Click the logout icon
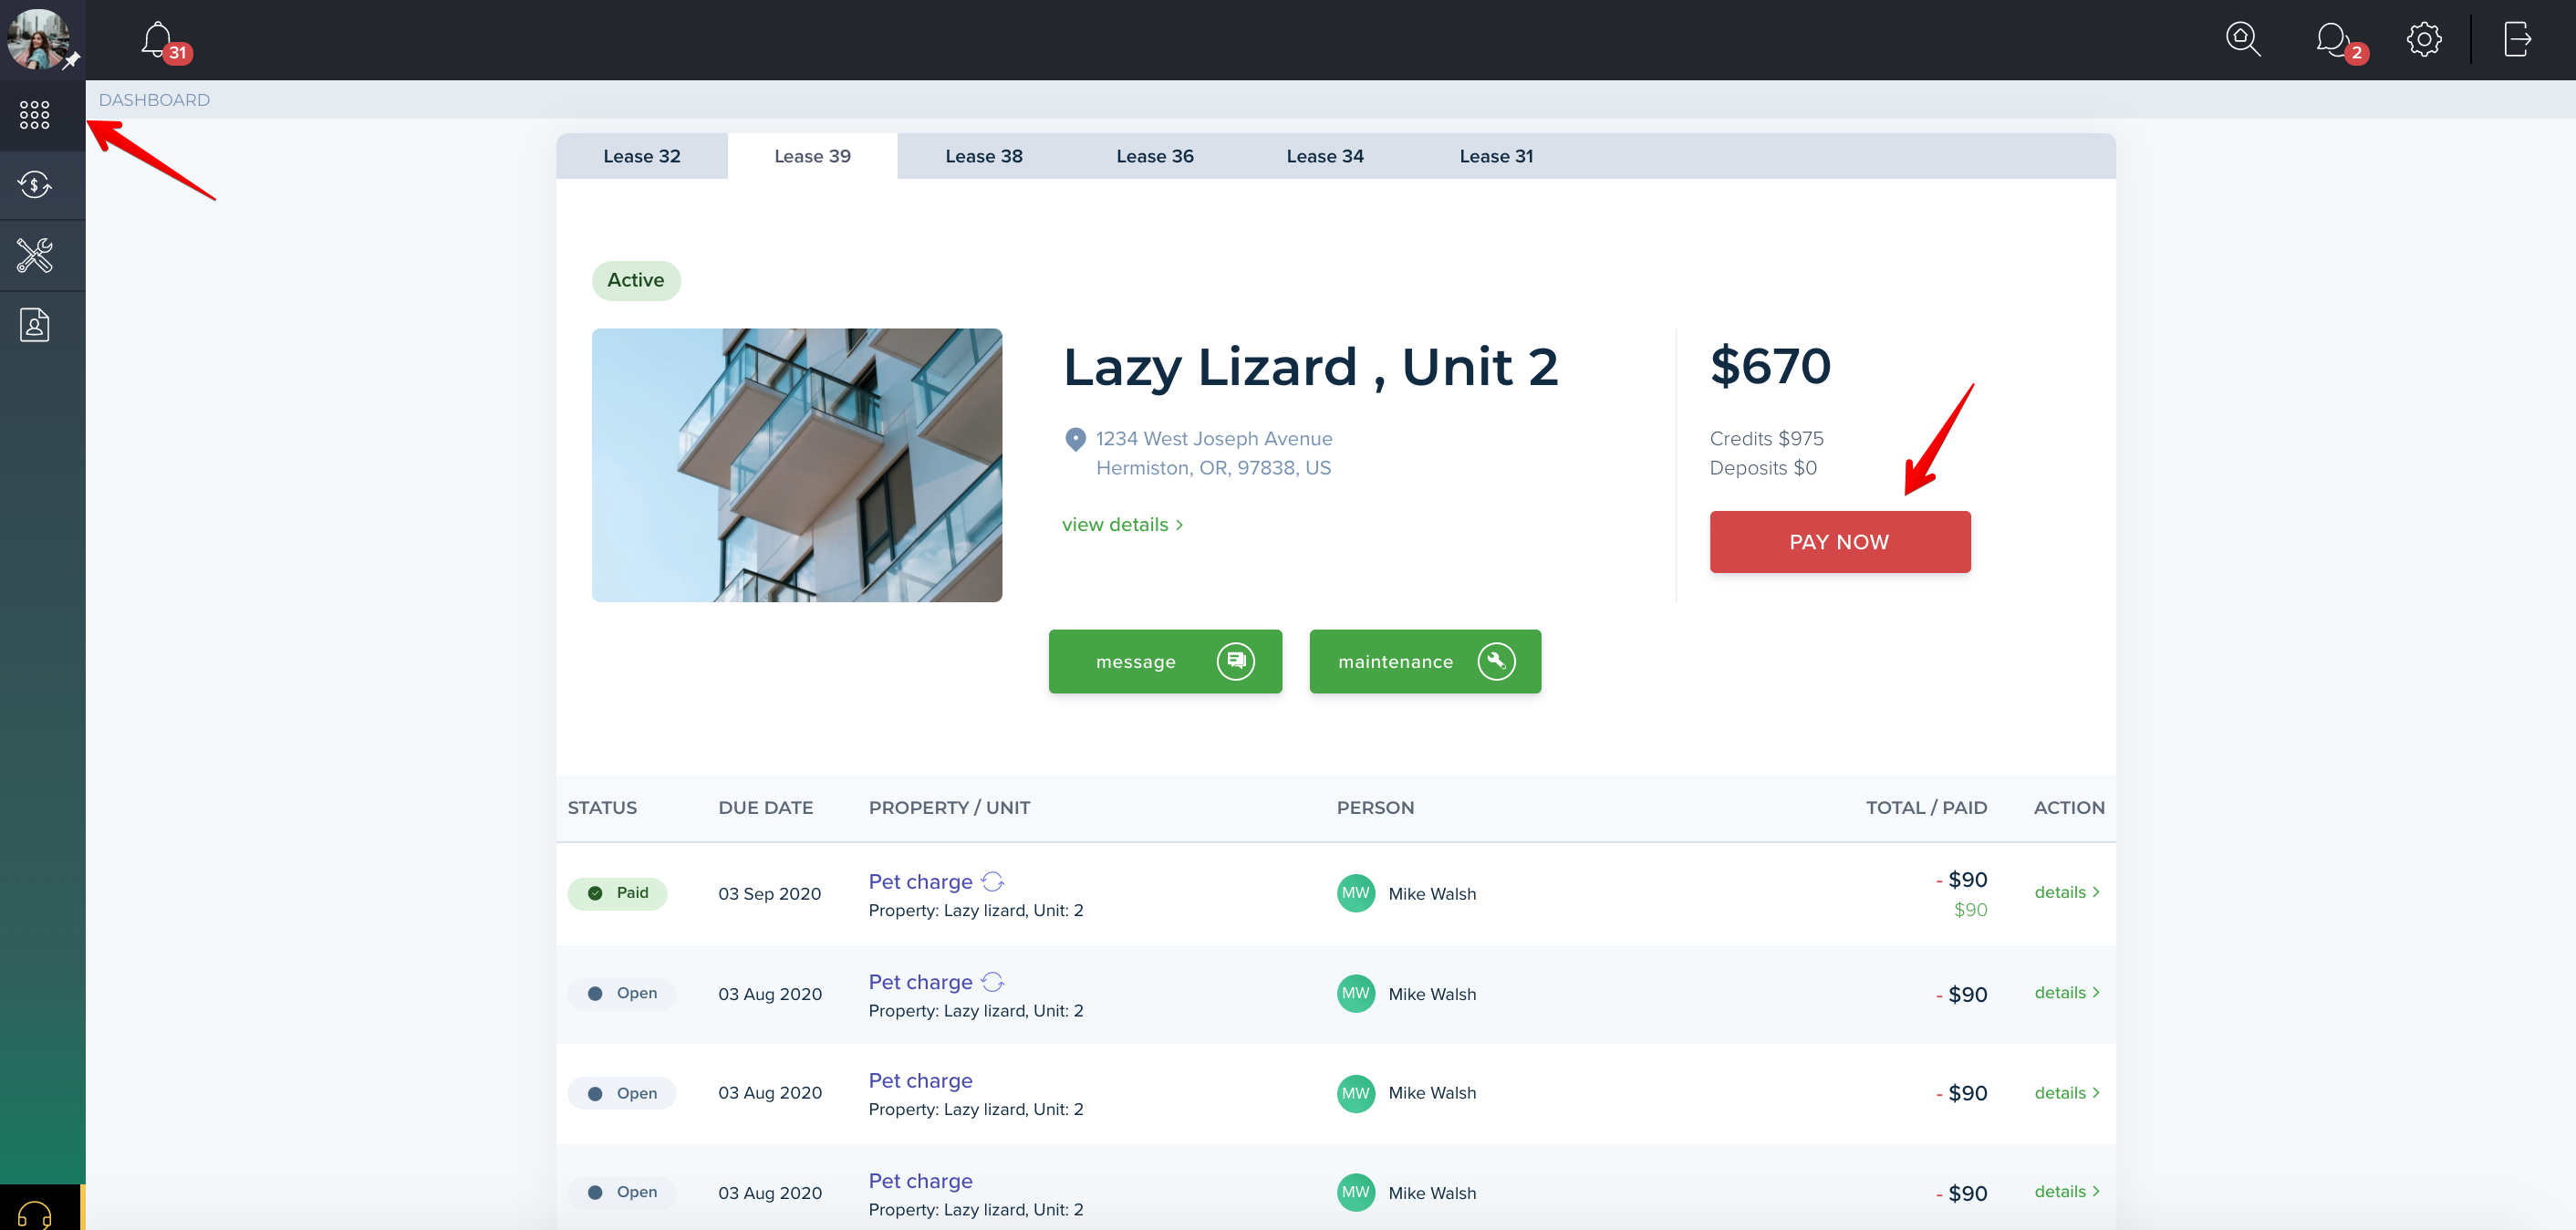 click(x=2517, y=40)
